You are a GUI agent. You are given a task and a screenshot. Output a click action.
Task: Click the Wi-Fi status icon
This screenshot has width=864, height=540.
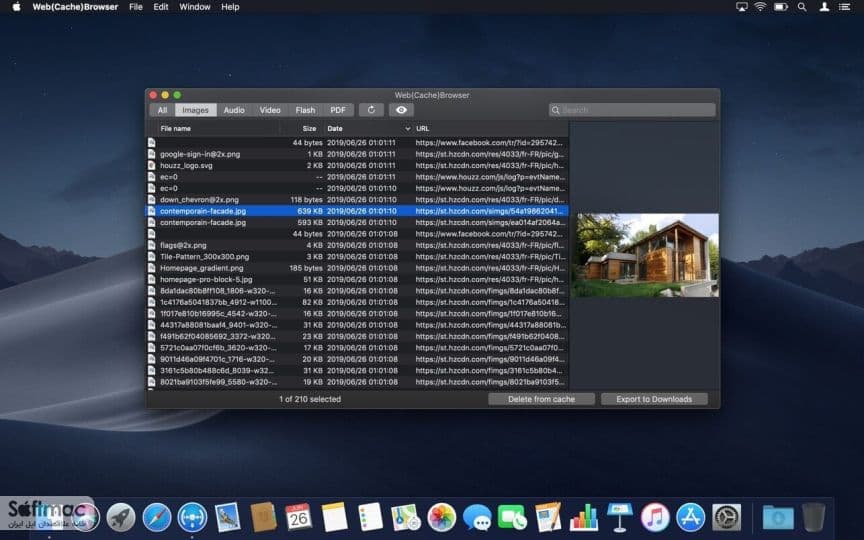[x=760, y=7]
